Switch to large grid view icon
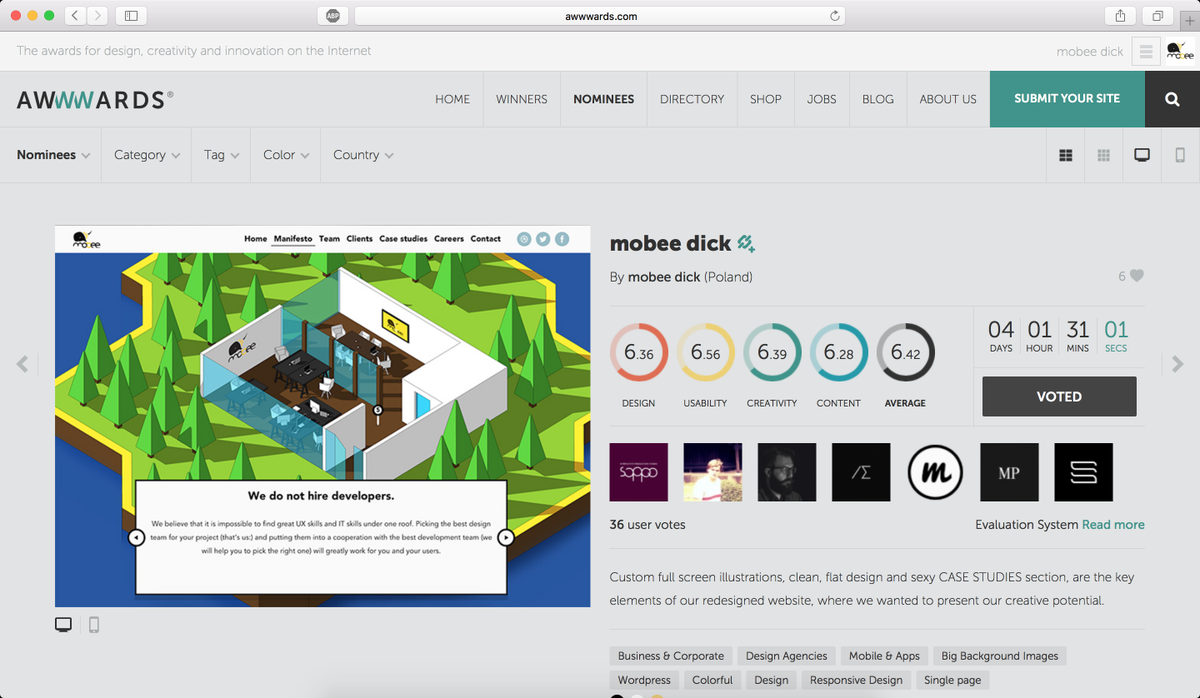 coord(1066,155)
